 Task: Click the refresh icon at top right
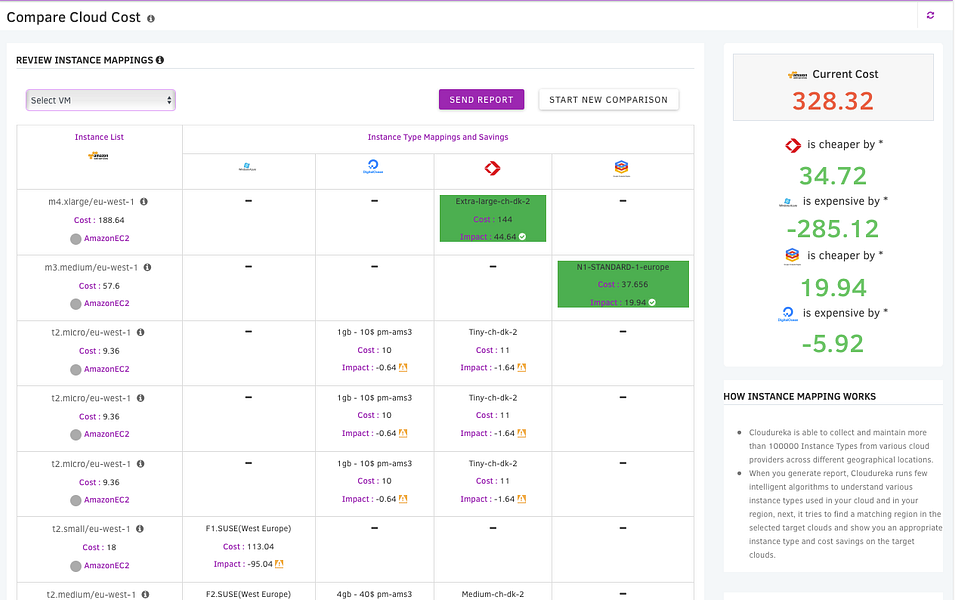click(930, 15)
